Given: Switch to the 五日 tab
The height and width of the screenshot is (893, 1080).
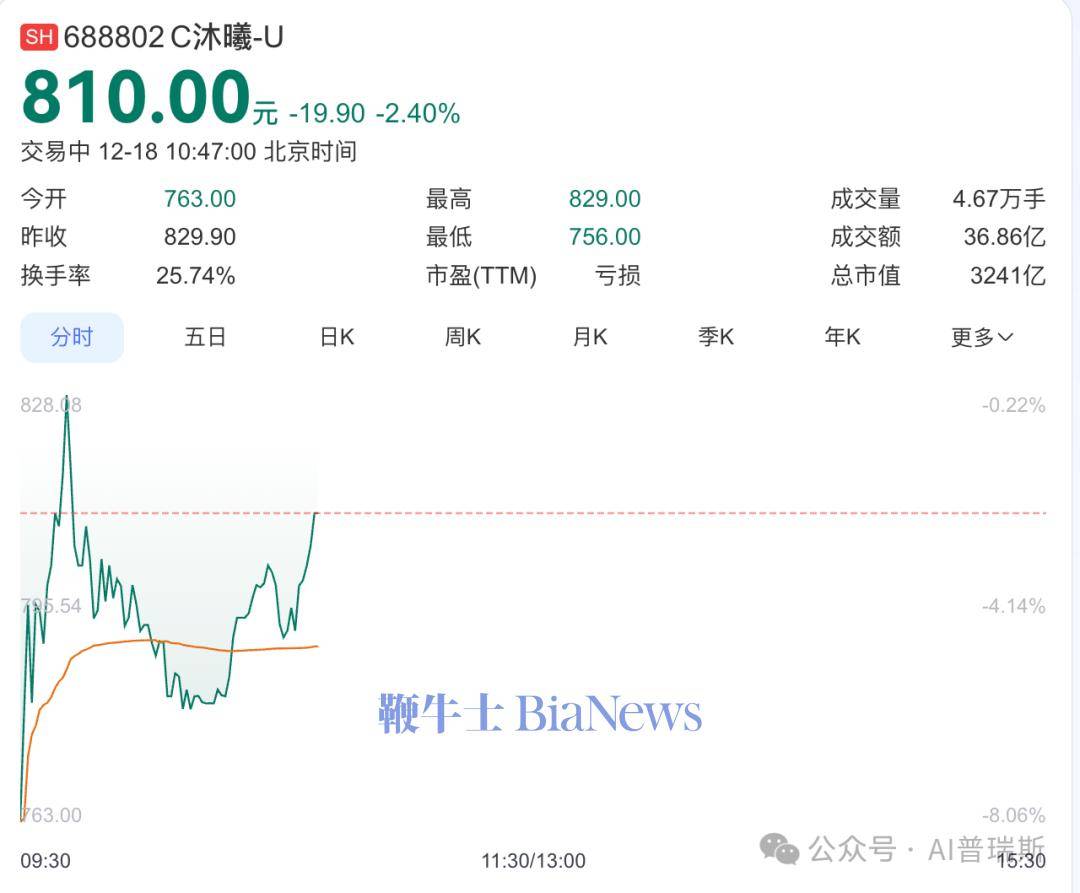Looking at the screenshot, I should click(x=205, y=337).
